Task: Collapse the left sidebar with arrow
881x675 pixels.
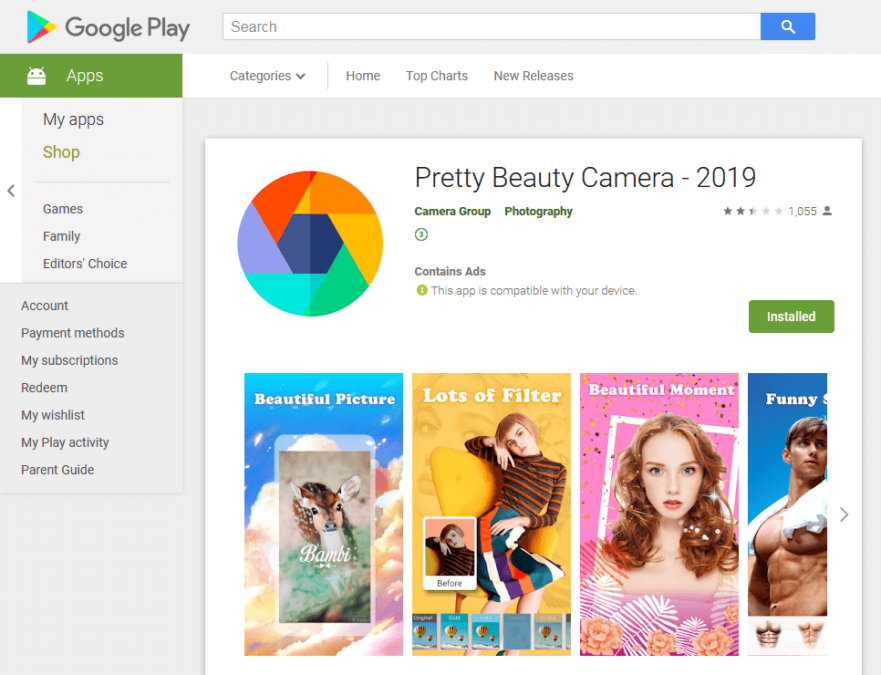Action: point(11,191)
